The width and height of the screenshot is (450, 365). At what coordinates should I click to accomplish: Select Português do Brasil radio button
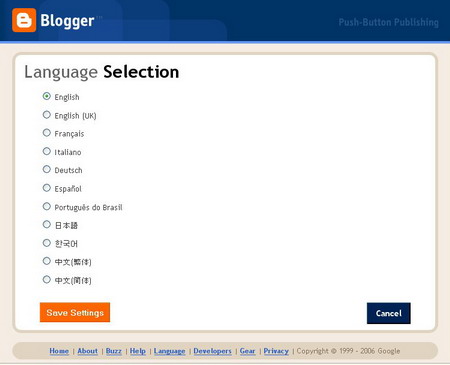click(47, 206)
